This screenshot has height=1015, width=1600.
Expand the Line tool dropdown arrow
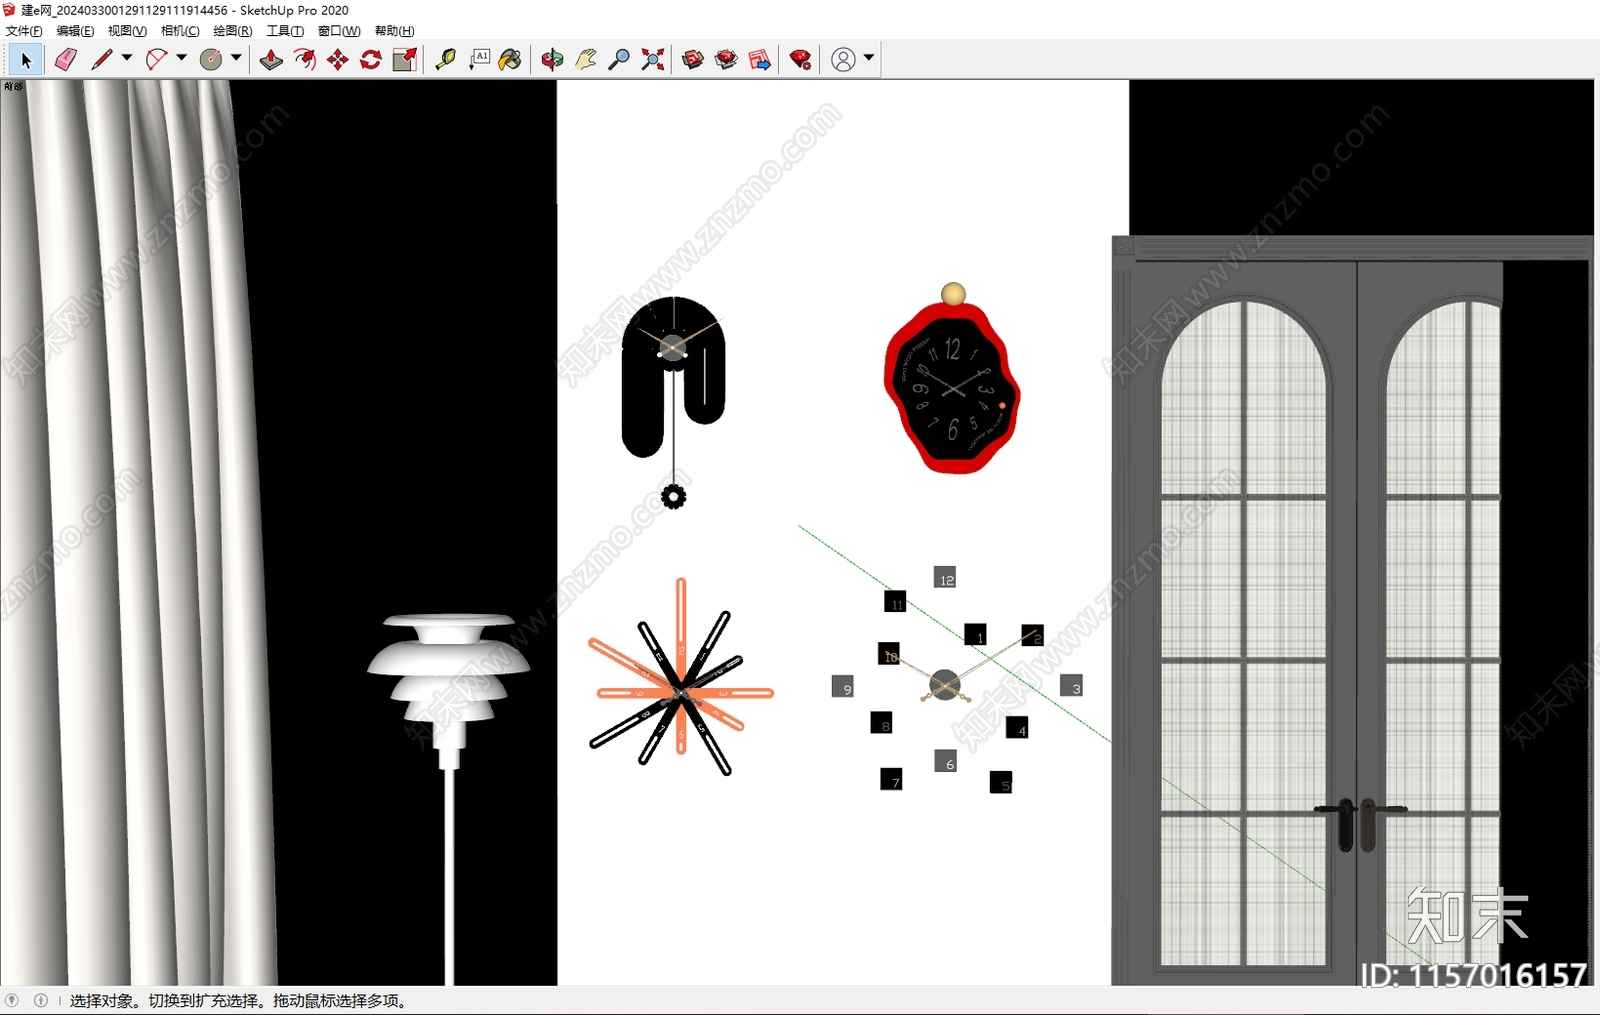(x=127, y=58)
